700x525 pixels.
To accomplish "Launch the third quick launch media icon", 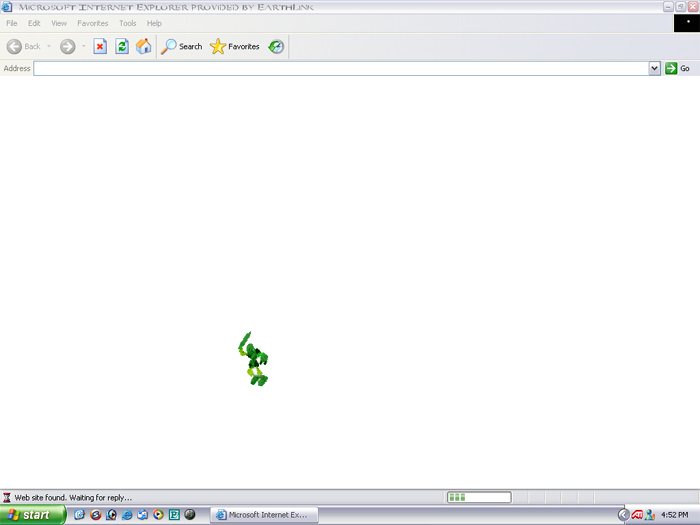I will [111, 515].
